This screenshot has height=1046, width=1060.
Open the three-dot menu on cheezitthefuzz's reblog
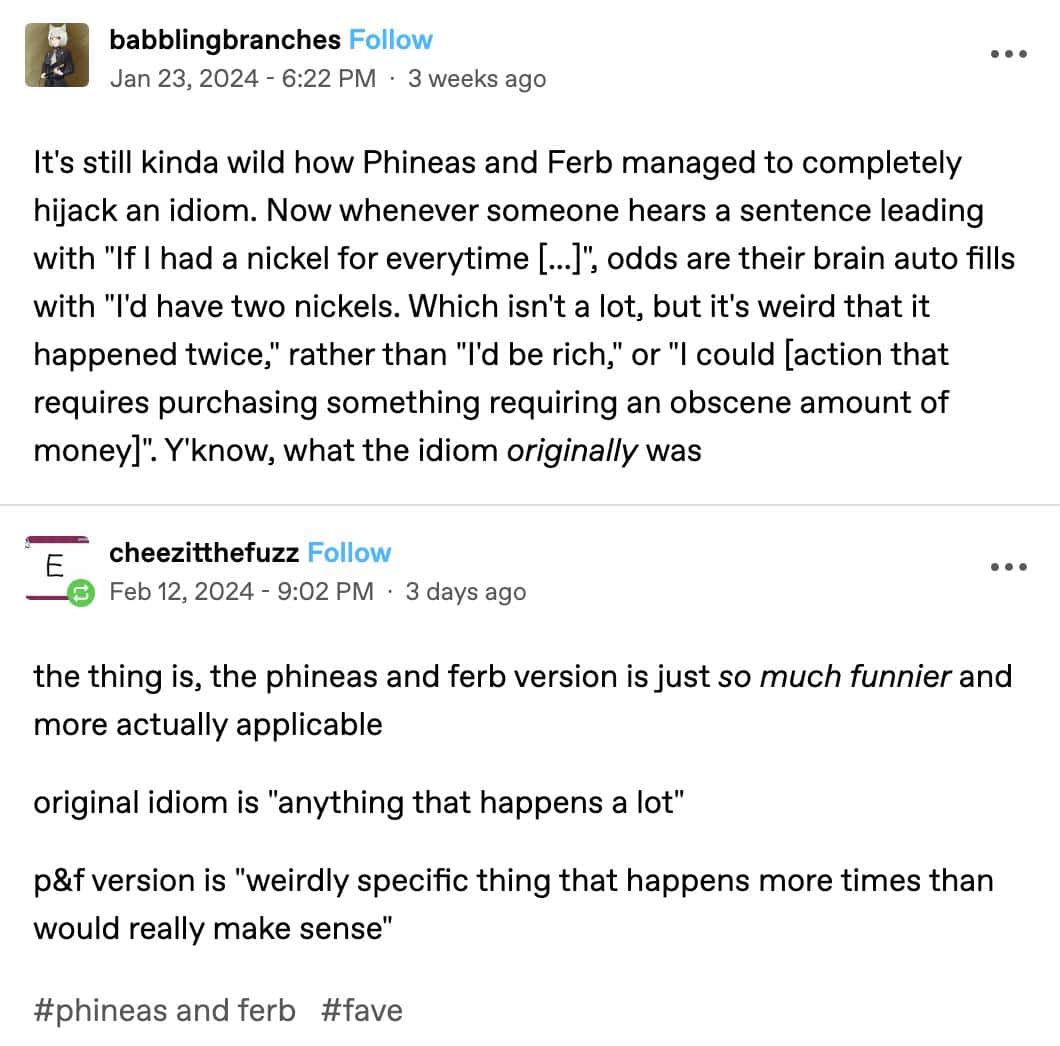1008,566
